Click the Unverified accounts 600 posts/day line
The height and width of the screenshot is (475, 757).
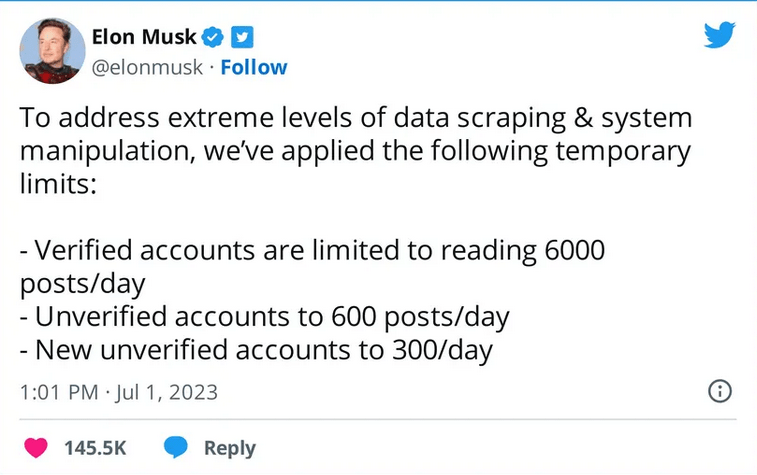pos(265,317)
